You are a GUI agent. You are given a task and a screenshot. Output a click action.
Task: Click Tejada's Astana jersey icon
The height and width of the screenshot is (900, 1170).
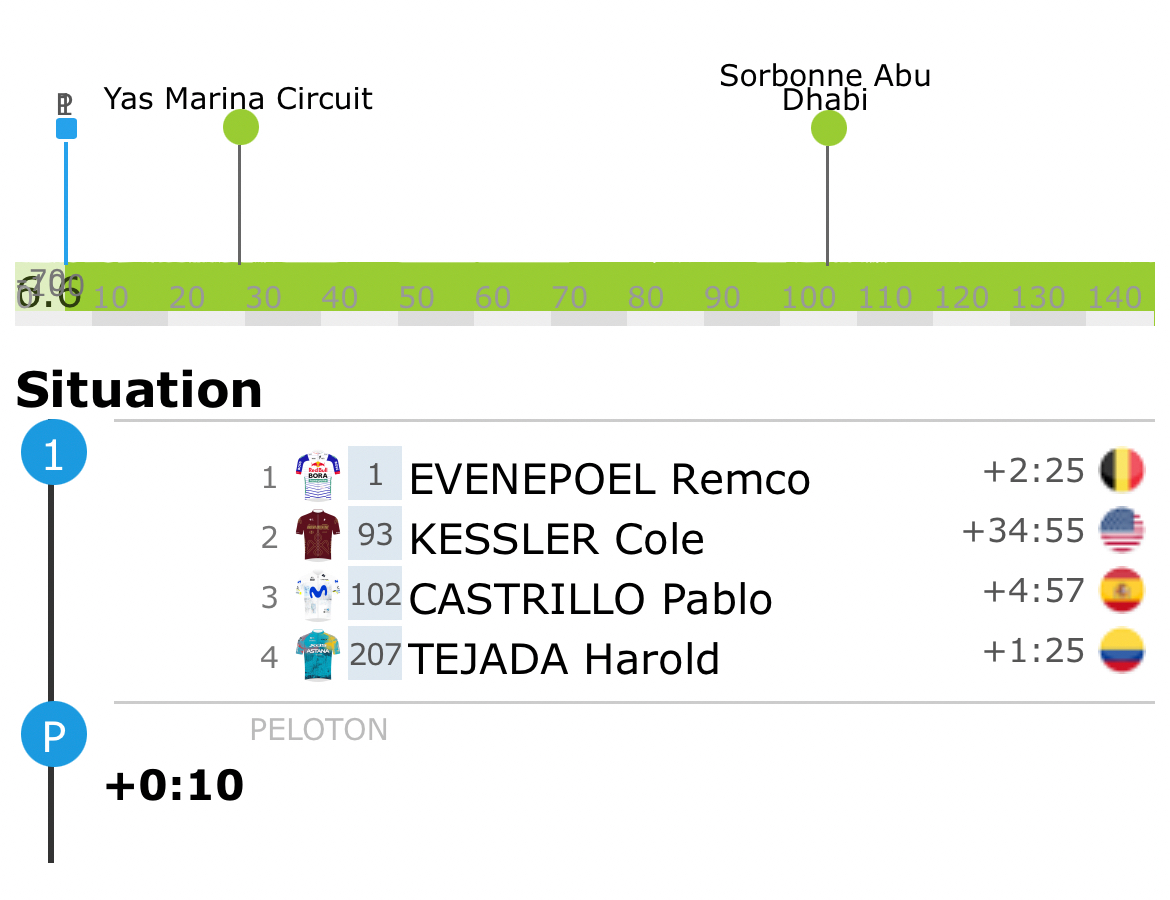tap(319, 657)
